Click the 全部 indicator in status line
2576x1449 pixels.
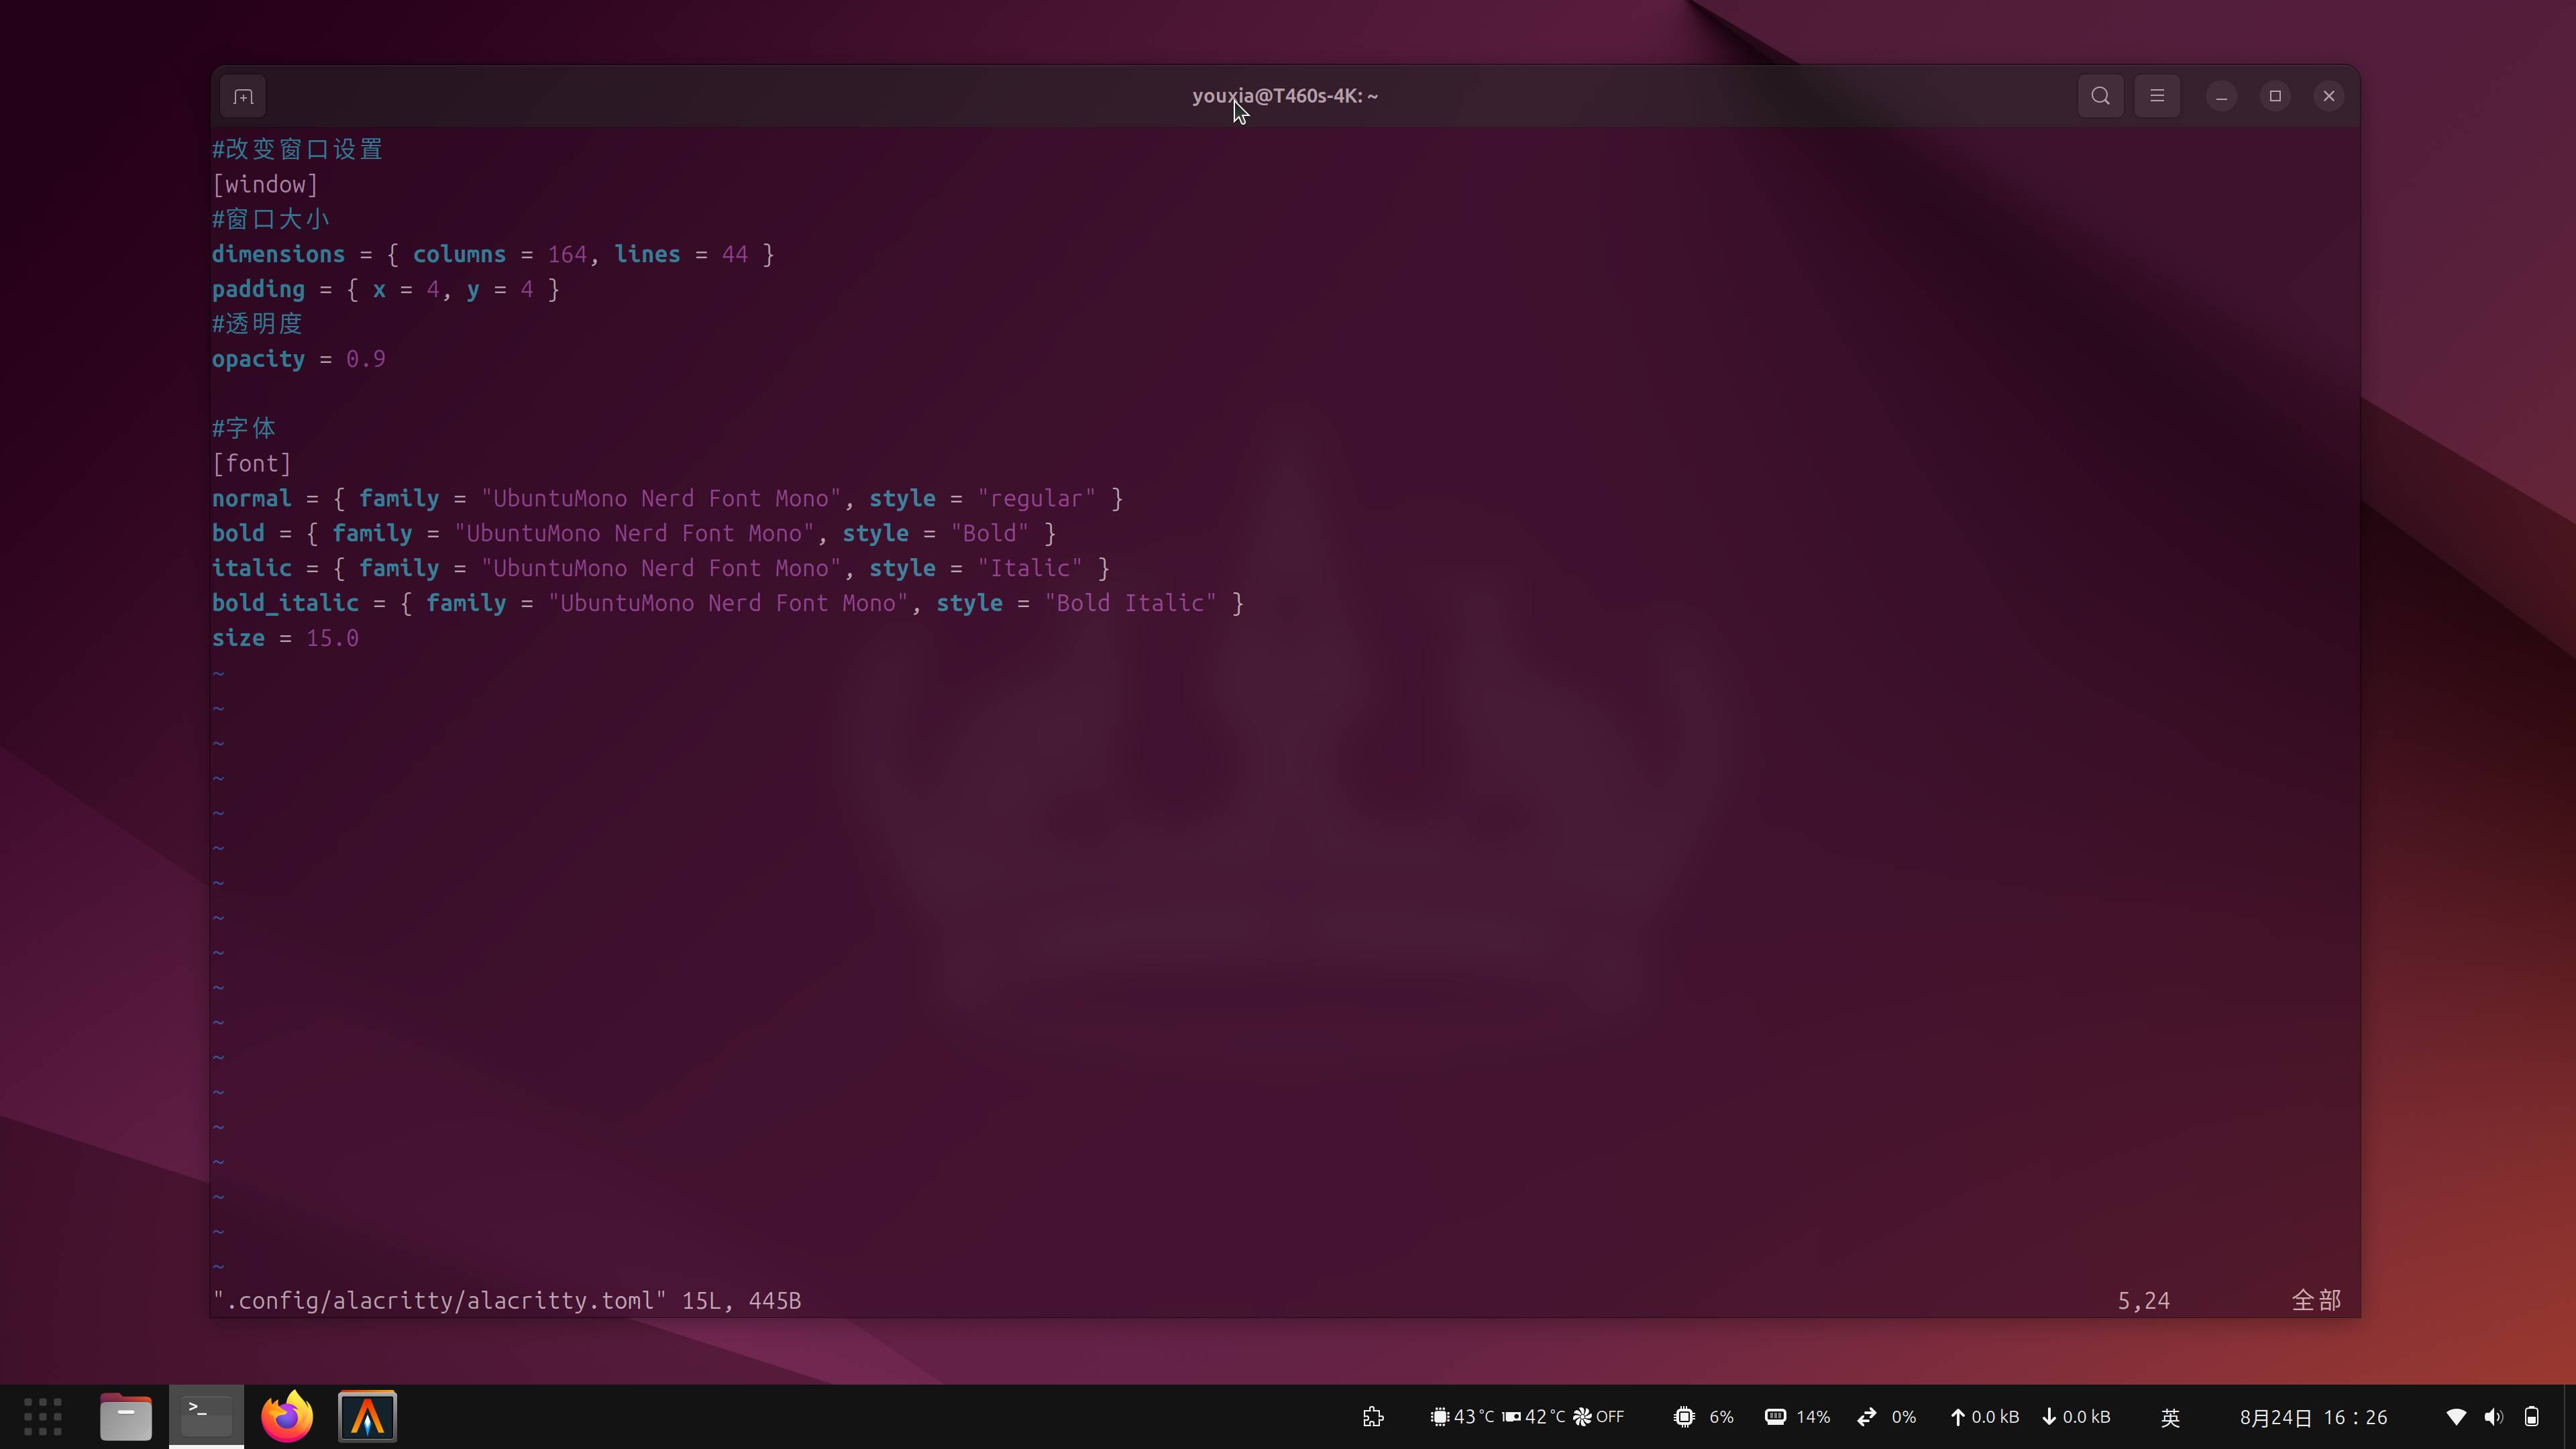click(x=2317, y=1301)
